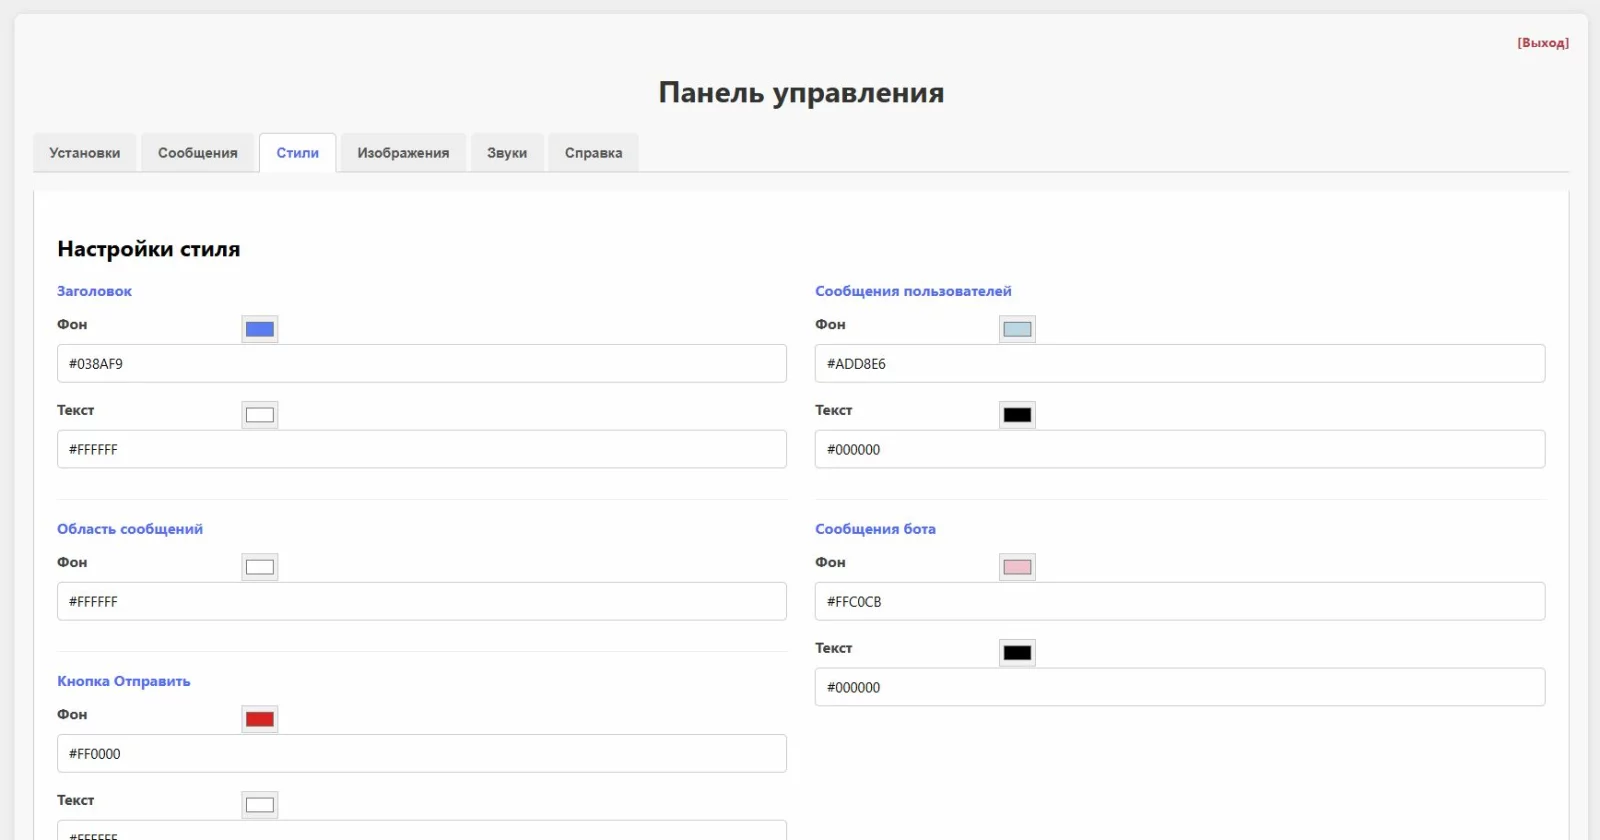
Task: Click the header background field #038AF9
Action: point(421,364)
